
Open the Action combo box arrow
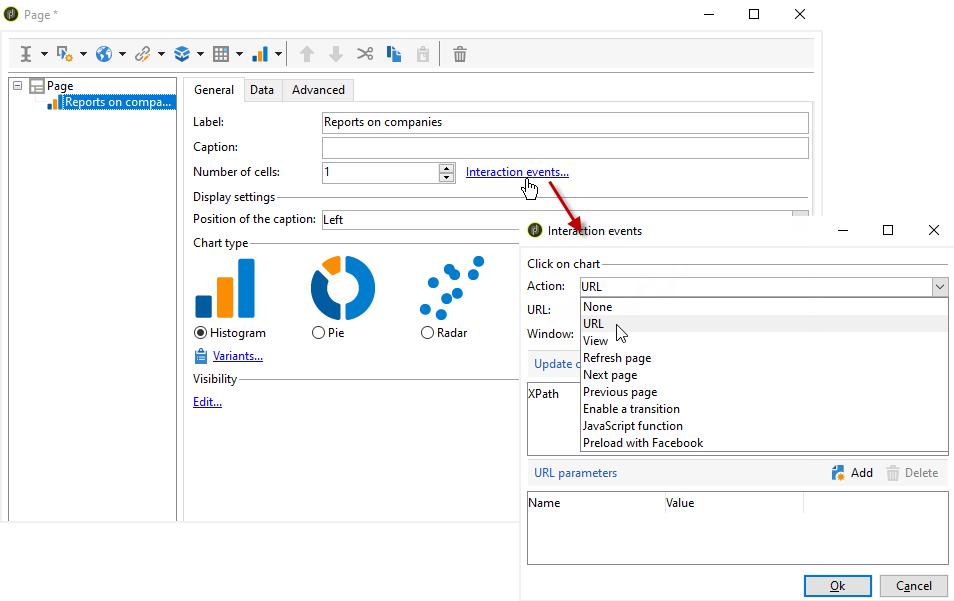pos(940,287)
